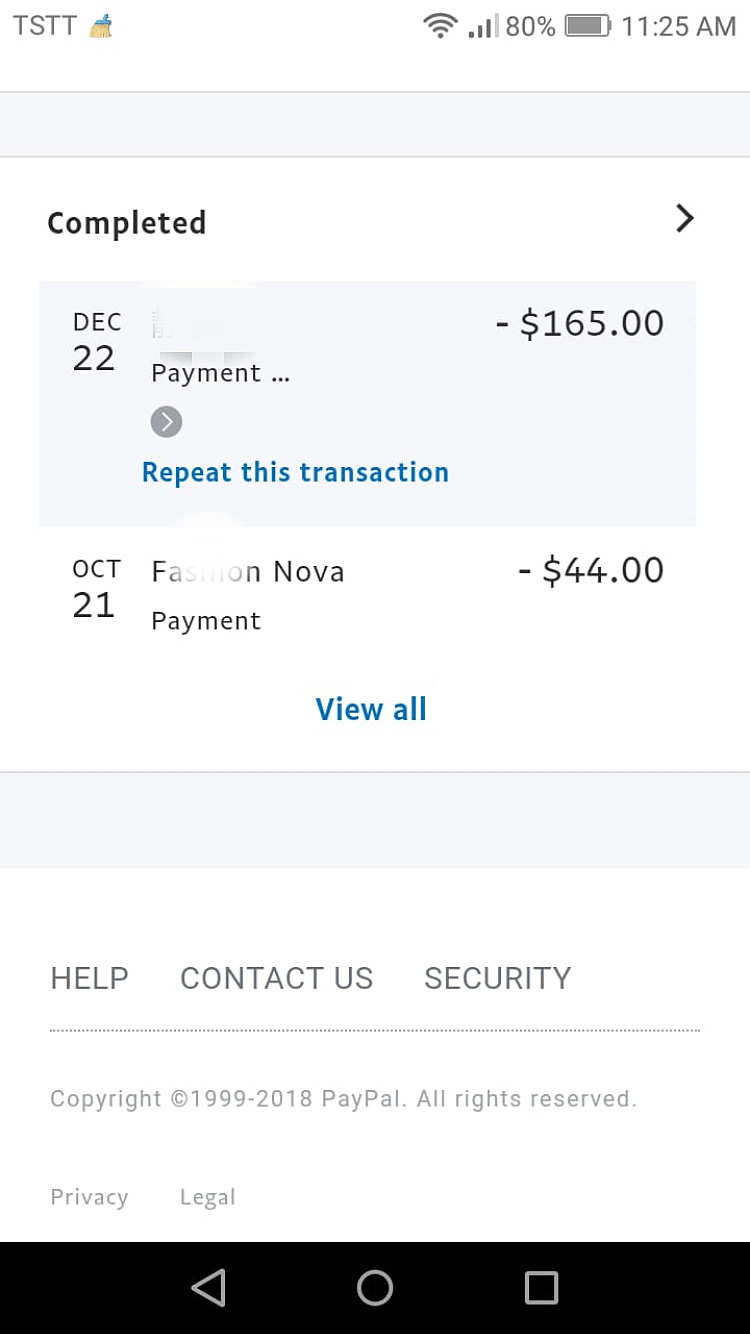The height and width of the screenshot is (1334, 750).
Task: Tap the Completed section heading
Action: 127,222
